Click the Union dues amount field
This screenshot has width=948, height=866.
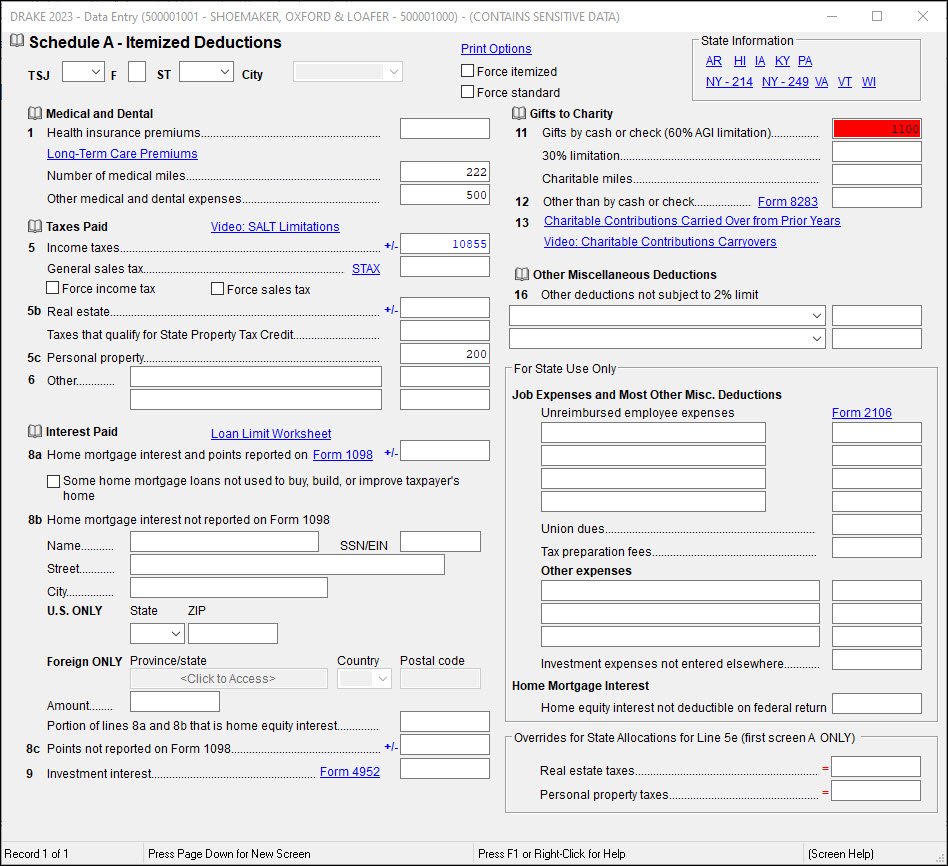tap(877, 524)
